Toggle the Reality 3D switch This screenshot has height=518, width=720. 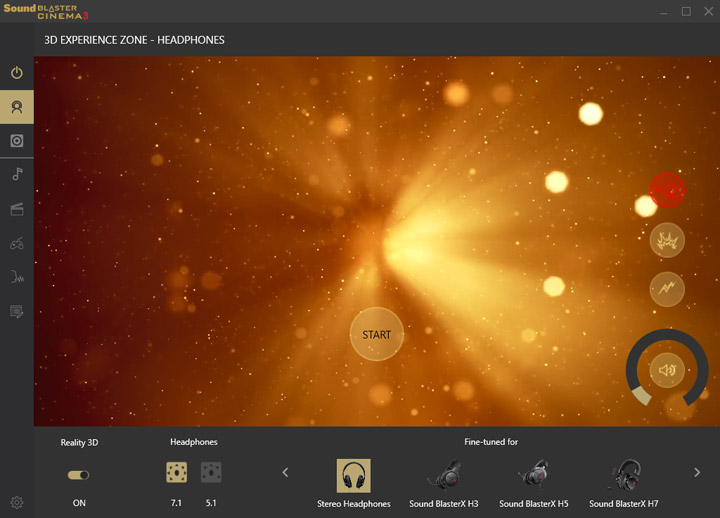click(x=79, y=475)
